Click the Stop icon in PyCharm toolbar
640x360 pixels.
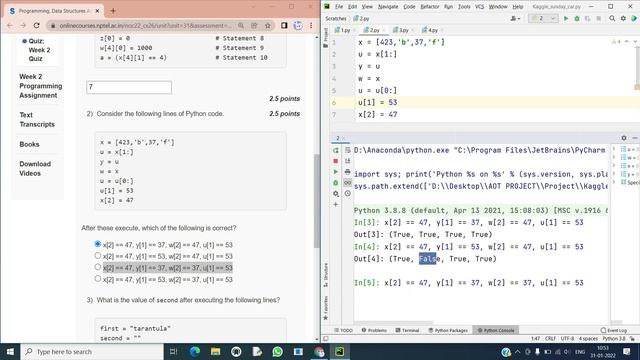pyautogui.click(x=598, y=18)
